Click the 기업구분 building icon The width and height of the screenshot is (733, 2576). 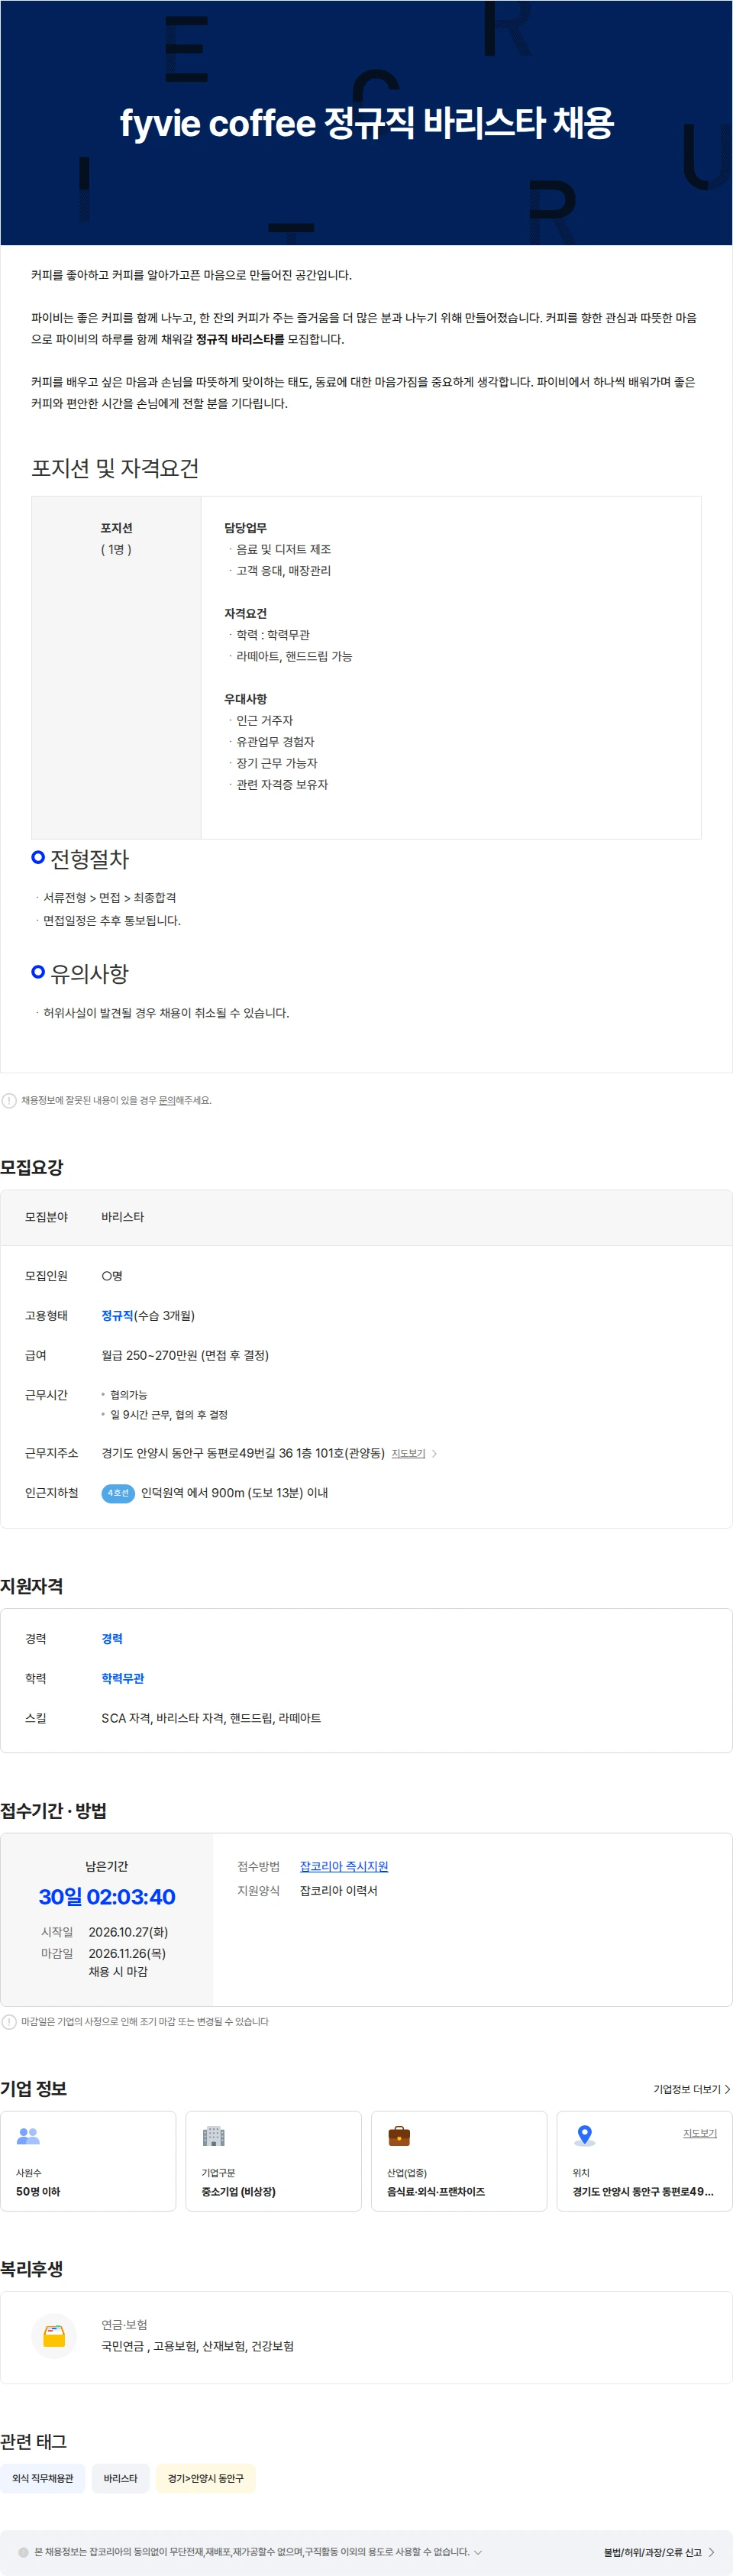point(214,2136)
